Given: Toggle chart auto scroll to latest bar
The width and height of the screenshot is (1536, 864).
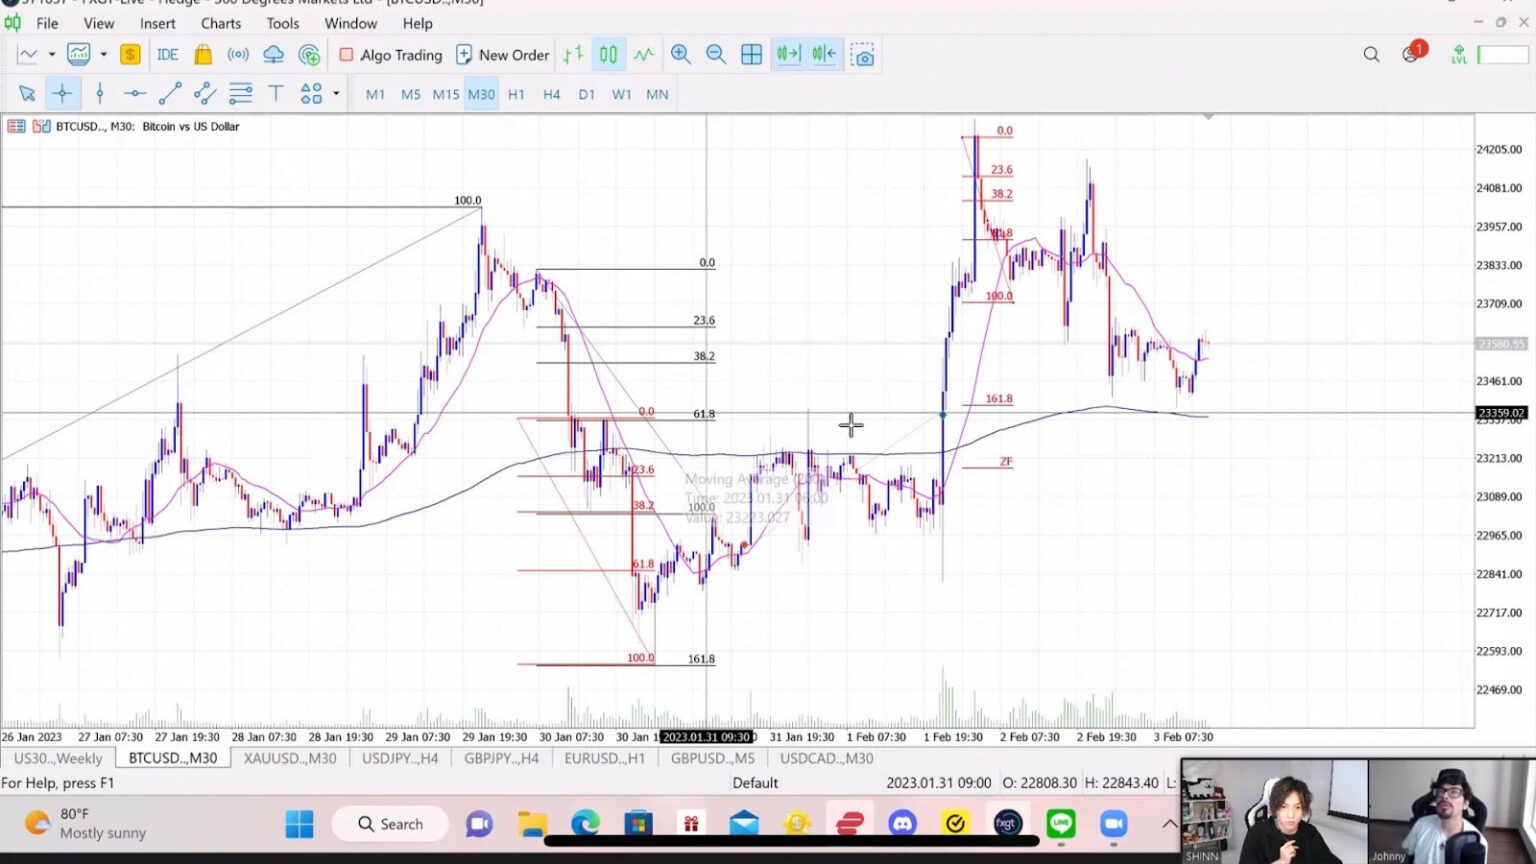Looking at the screenshot, I should pos(788,55).
